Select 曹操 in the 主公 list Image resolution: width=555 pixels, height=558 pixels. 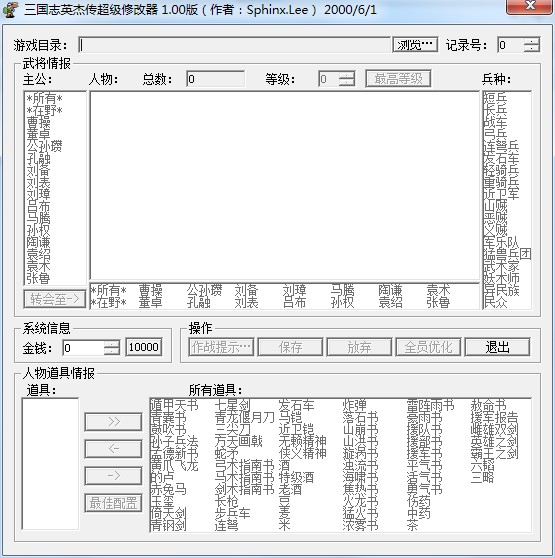click(38, 123)
